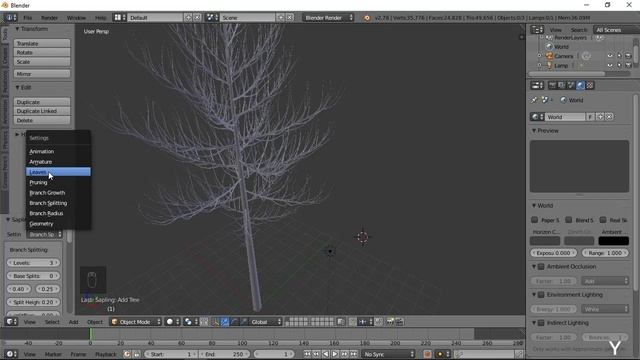This screenshot has width=640, height=360.
Task: Open the viewport shading selector
Action: (x=173, y=322)
